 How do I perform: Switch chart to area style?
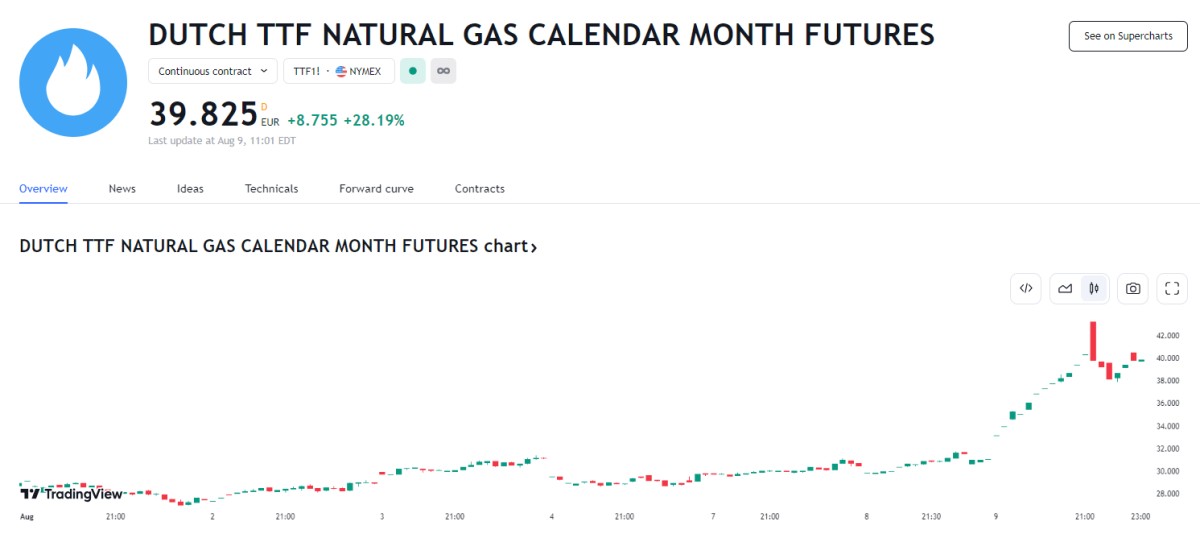[1065, 288]
